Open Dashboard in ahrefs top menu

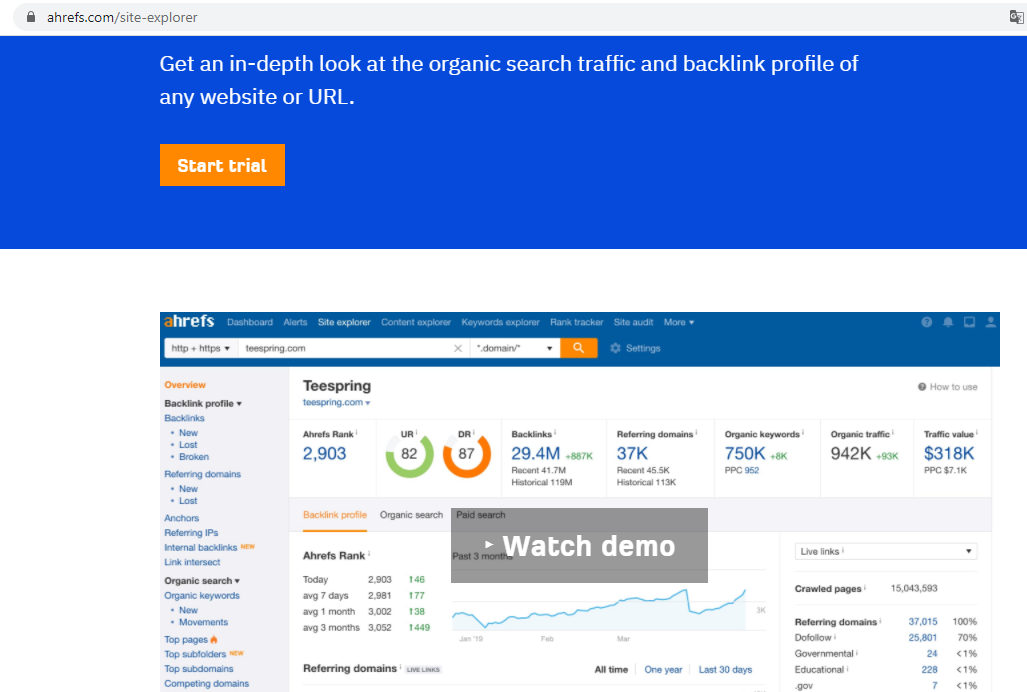[250, 322]
